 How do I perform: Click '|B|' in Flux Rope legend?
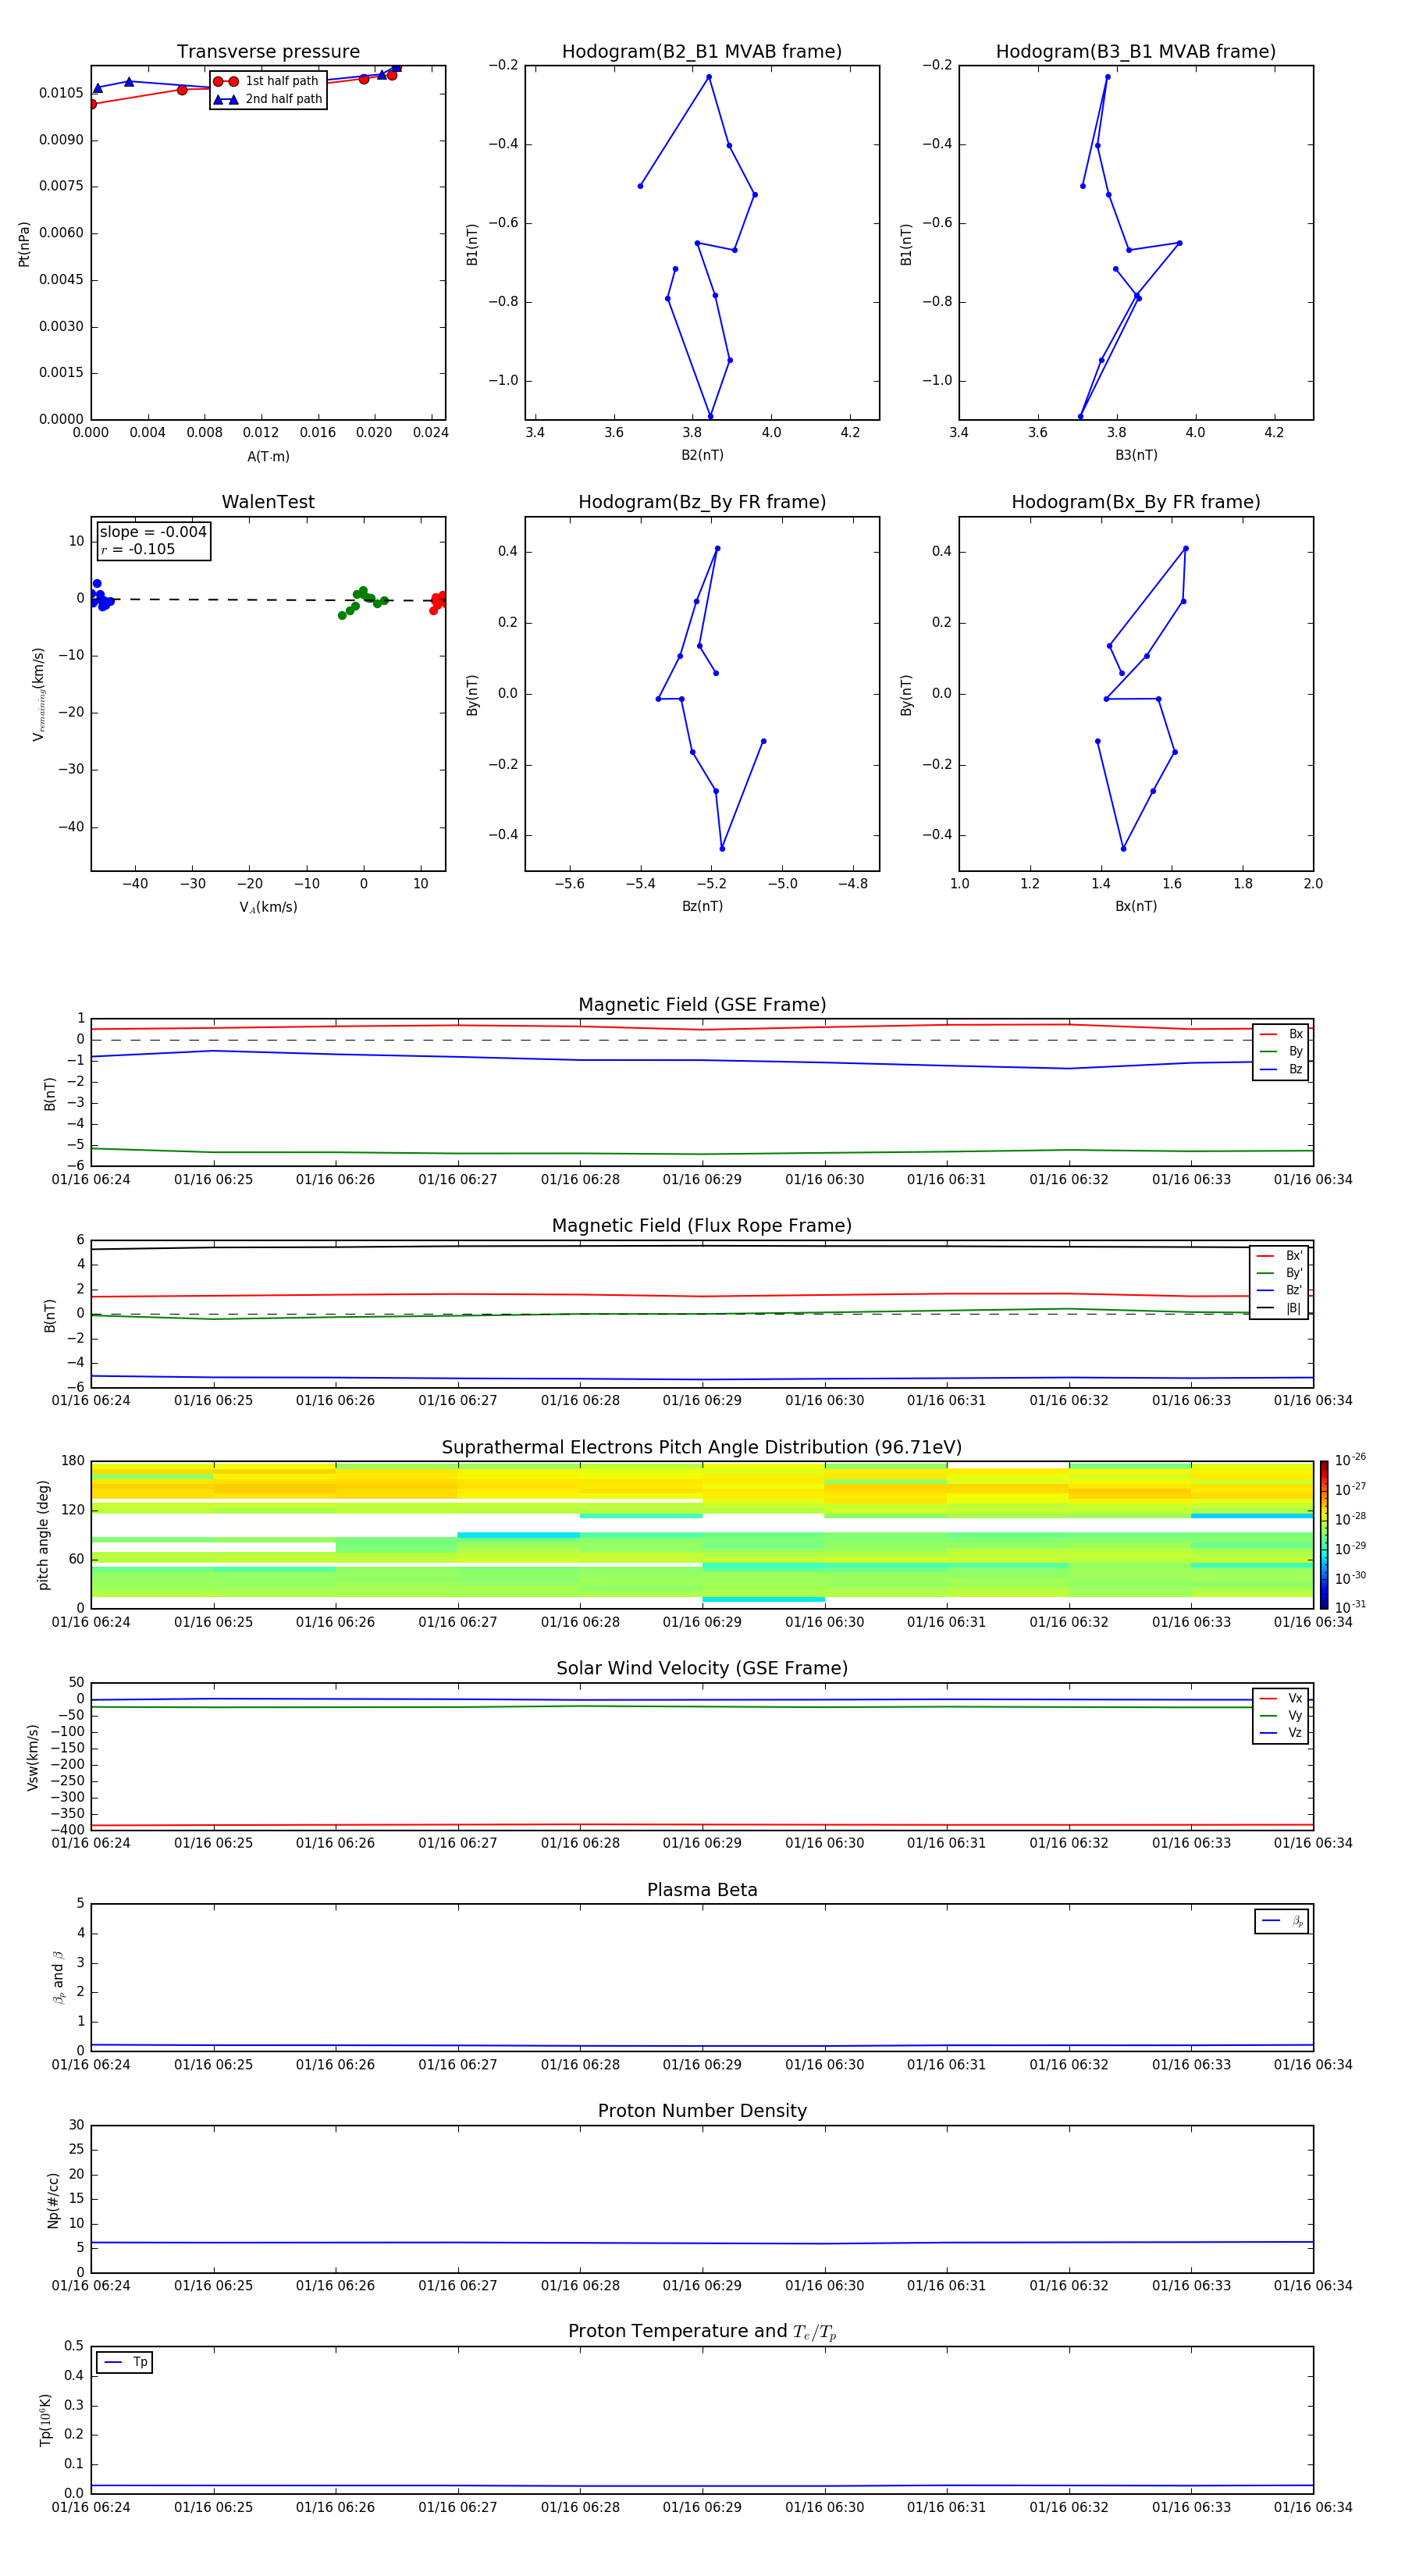[1280, 1309]
